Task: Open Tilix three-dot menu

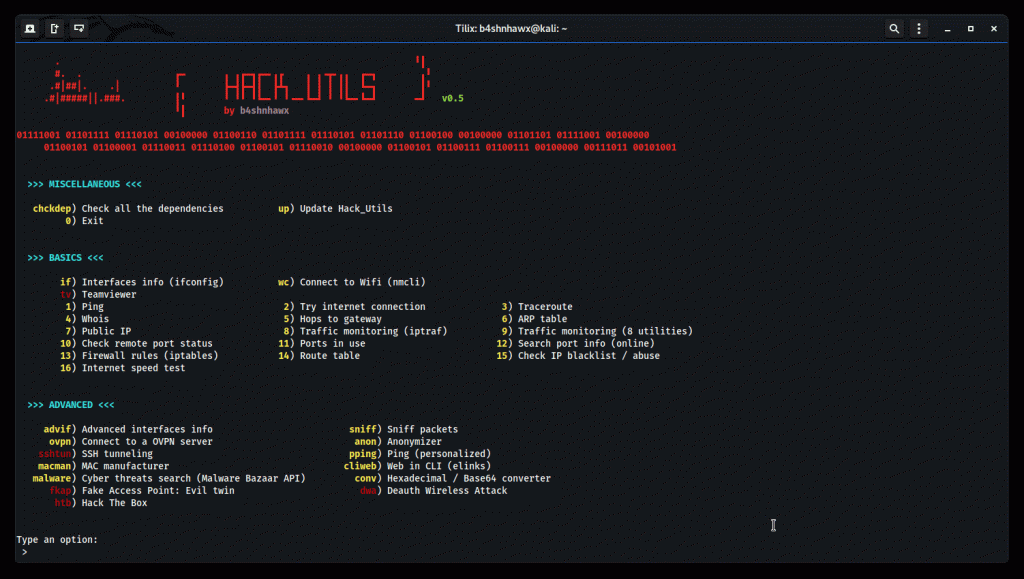Action: click(919, 29)
